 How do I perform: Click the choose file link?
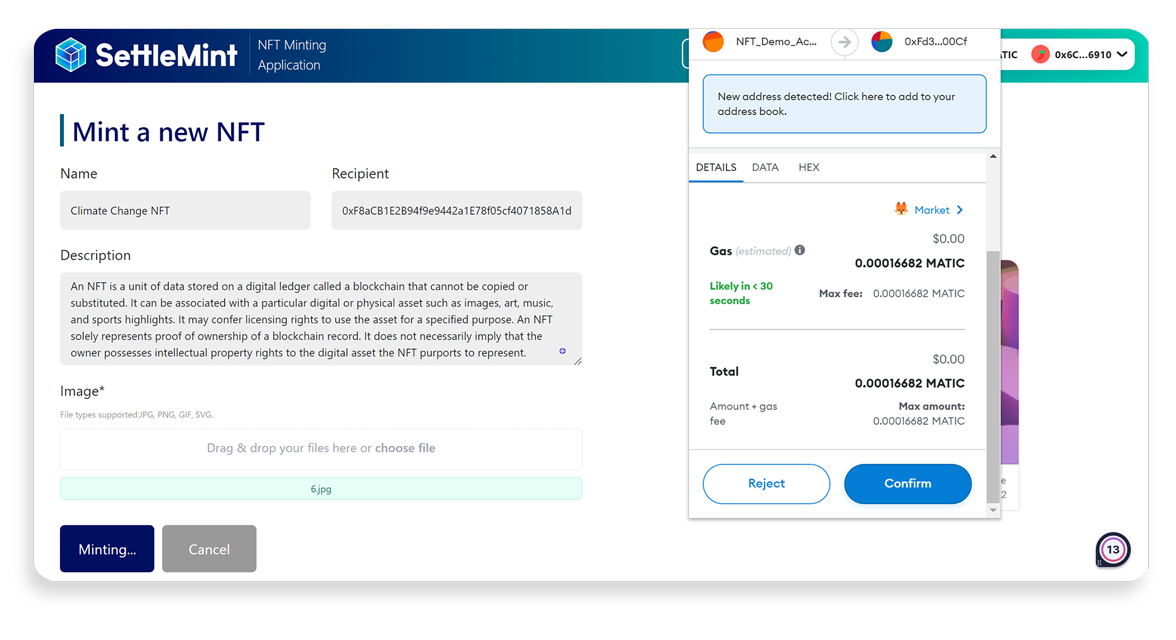405,448
